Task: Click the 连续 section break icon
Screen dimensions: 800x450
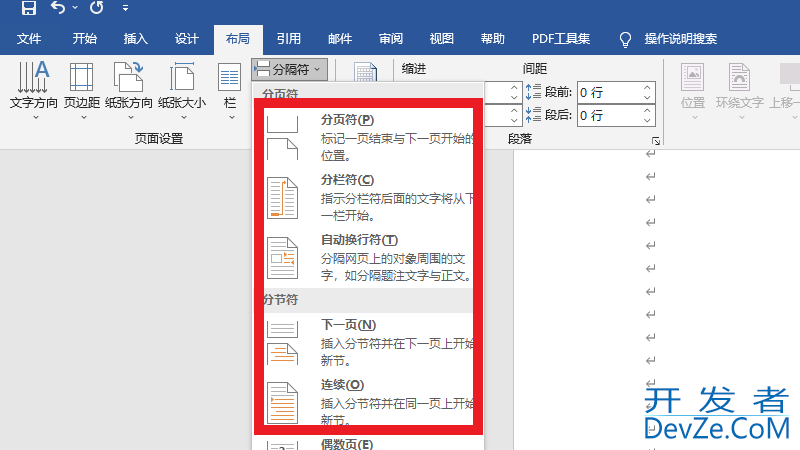Action: (282, 403)
